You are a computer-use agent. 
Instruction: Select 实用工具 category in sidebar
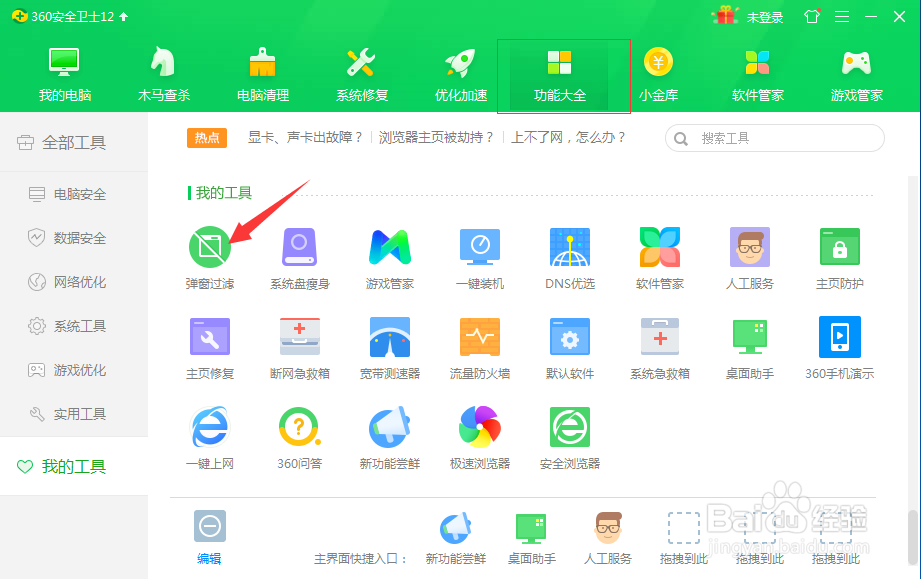[74, 414]
